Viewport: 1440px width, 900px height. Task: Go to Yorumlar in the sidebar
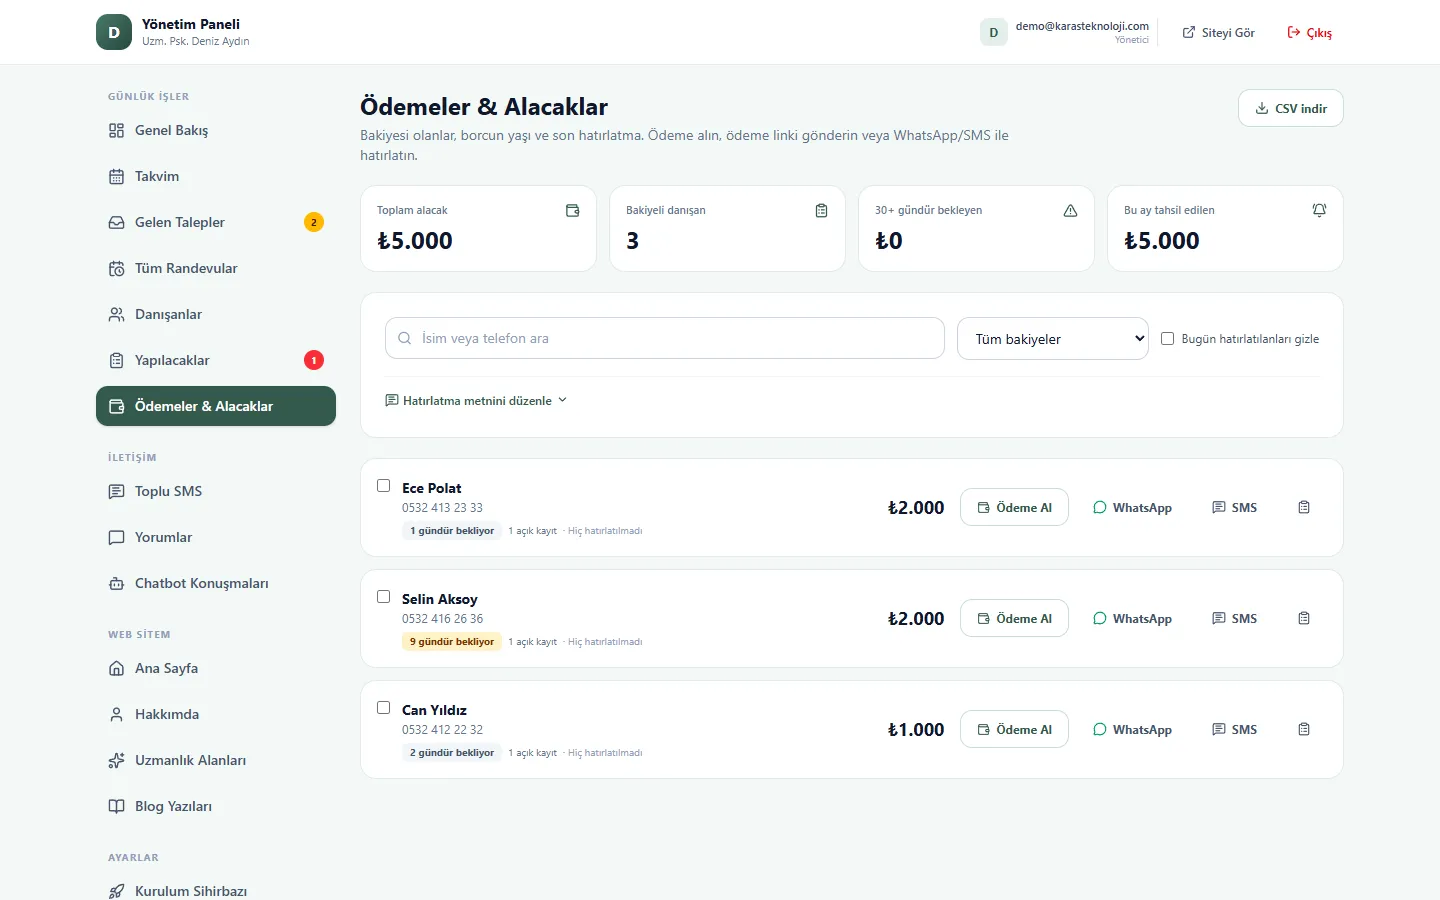[x=216, y=537]
